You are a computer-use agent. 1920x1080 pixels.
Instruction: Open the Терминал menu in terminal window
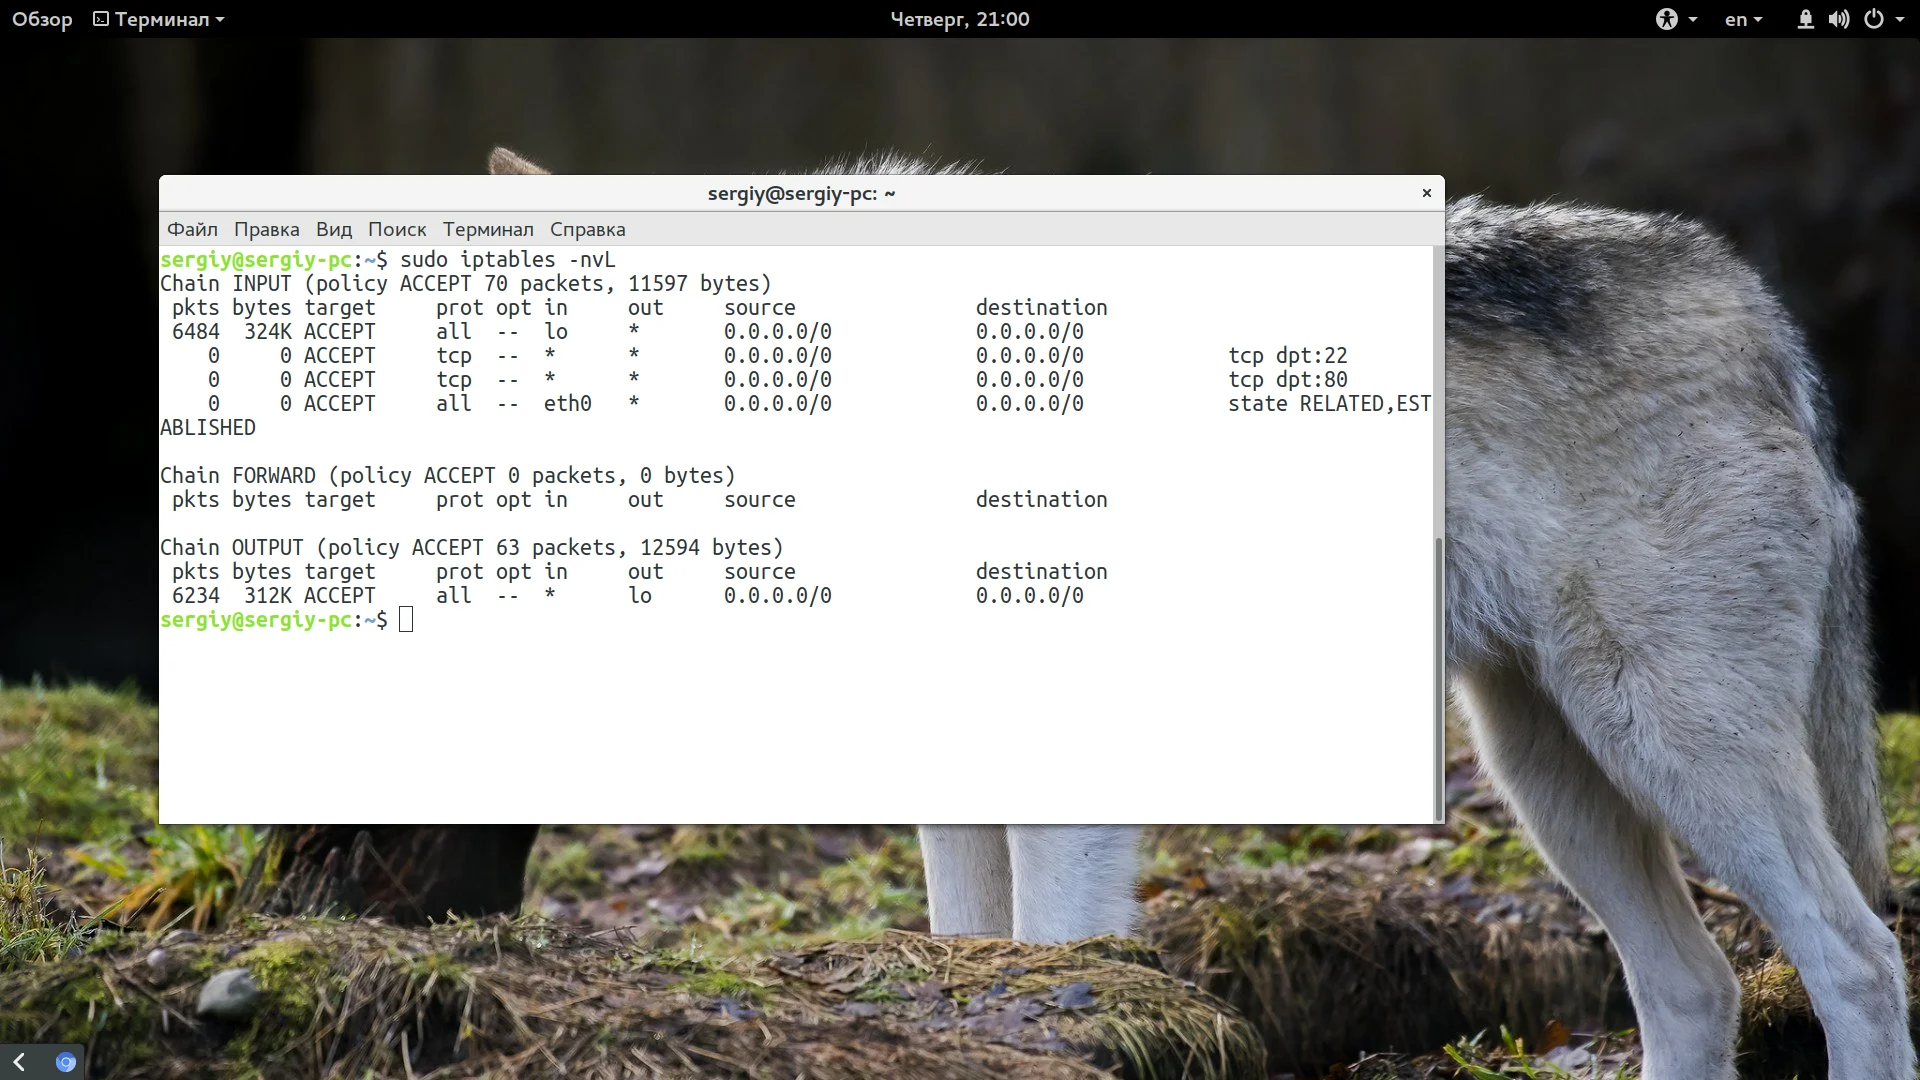point(488,229)
